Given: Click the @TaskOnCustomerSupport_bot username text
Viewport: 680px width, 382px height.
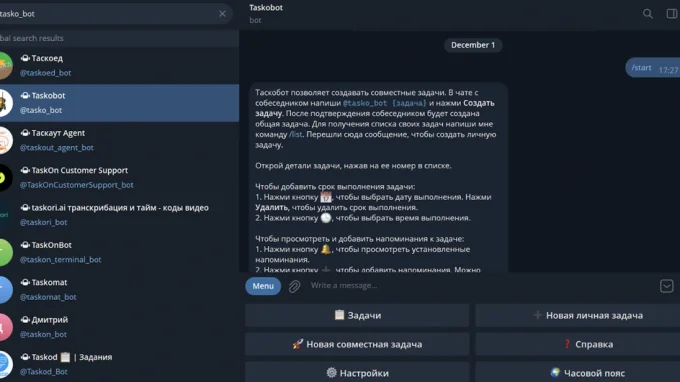Looking at the screenshot, I should click(77, 185).
